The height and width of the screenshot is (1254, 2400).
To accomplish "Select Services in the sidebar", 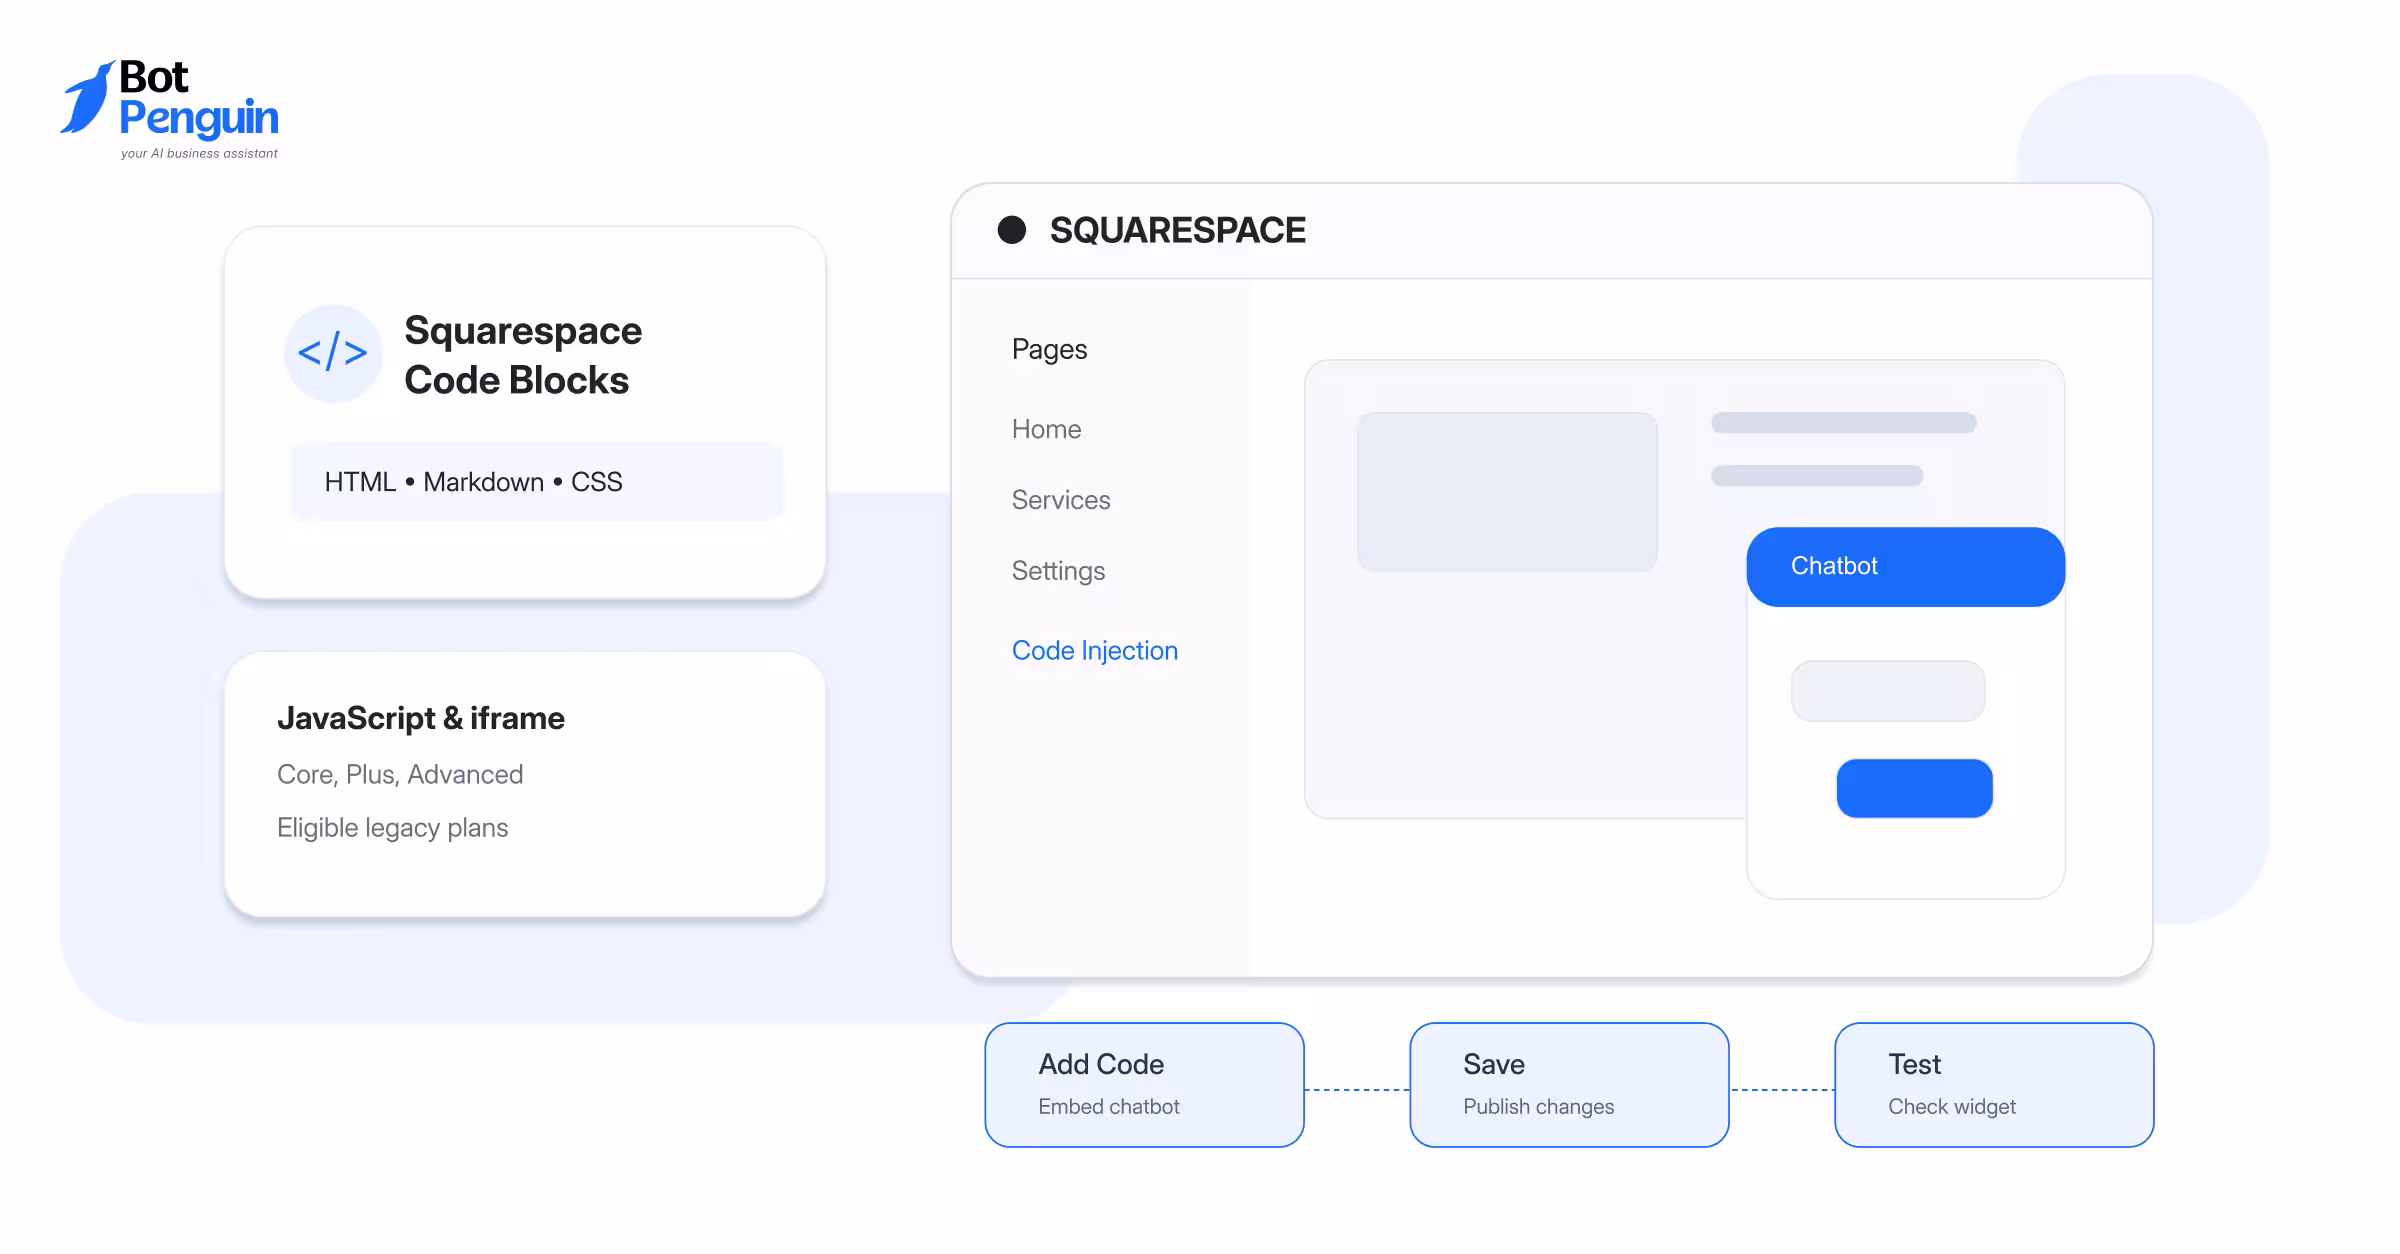I will point(1061,500).
